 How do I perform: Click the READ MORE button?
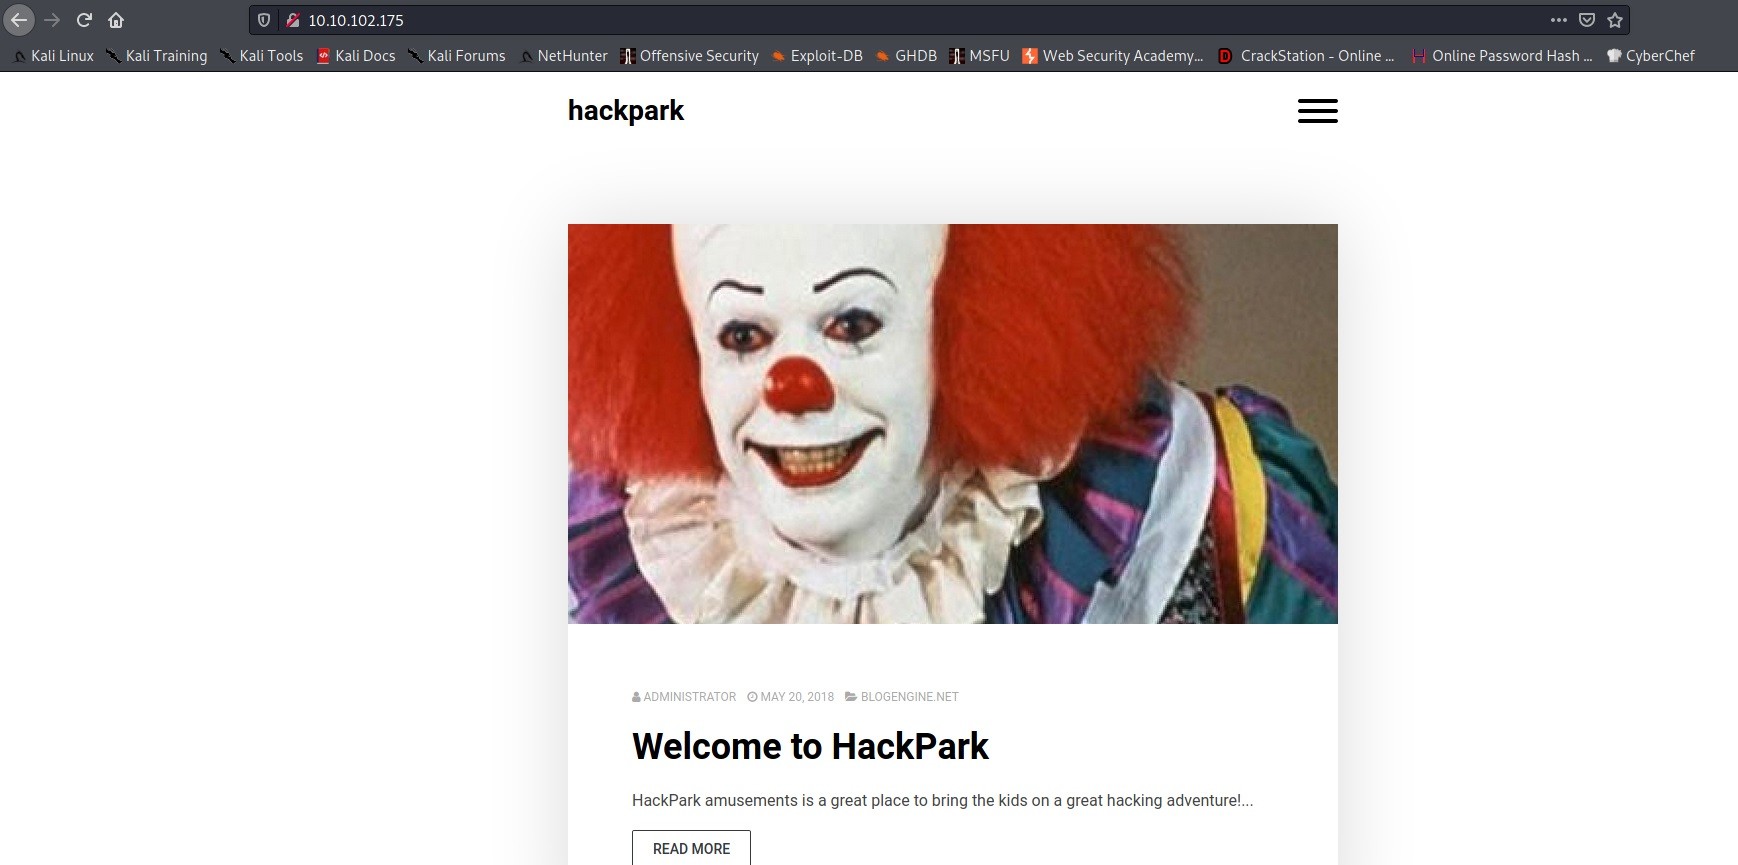coord(691,848)
